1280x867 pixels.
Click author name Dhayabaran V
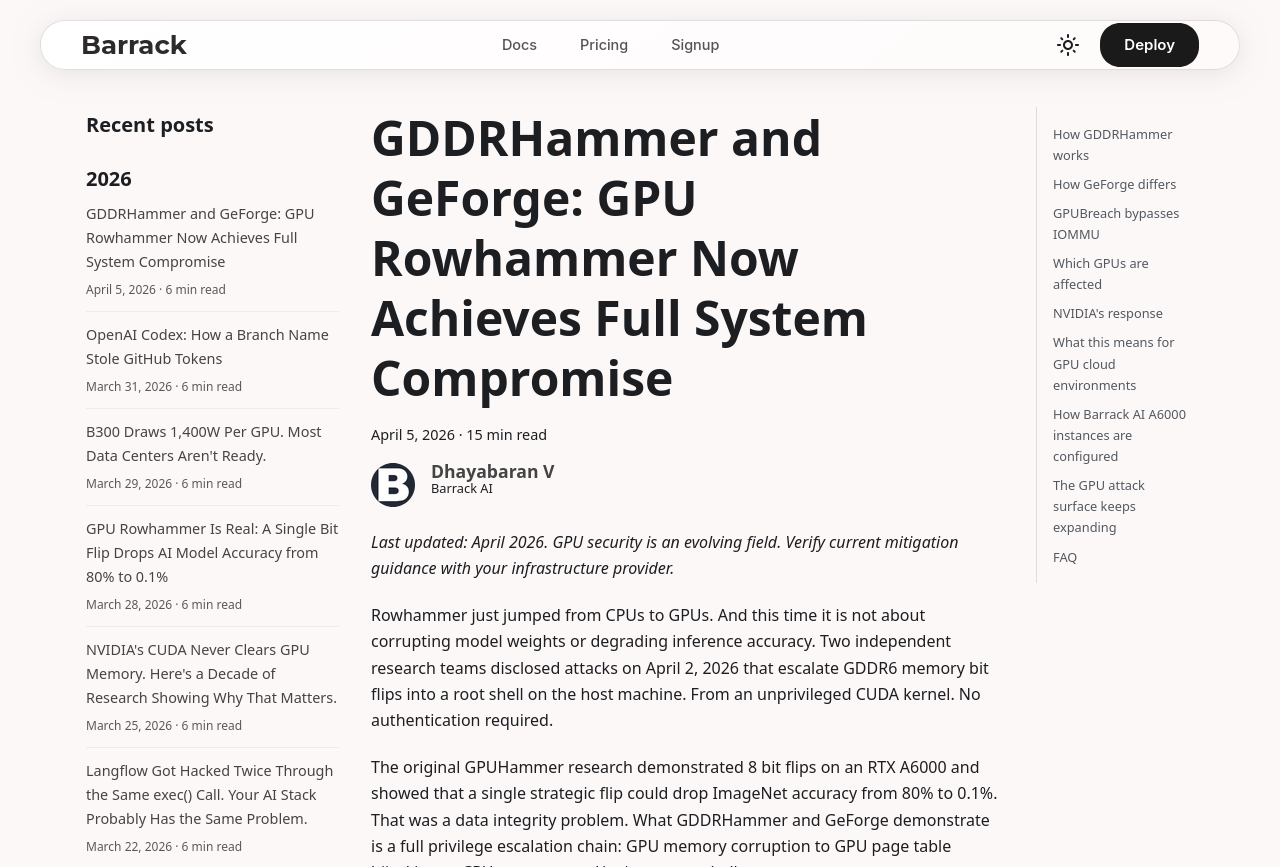[x=492, y=471]
